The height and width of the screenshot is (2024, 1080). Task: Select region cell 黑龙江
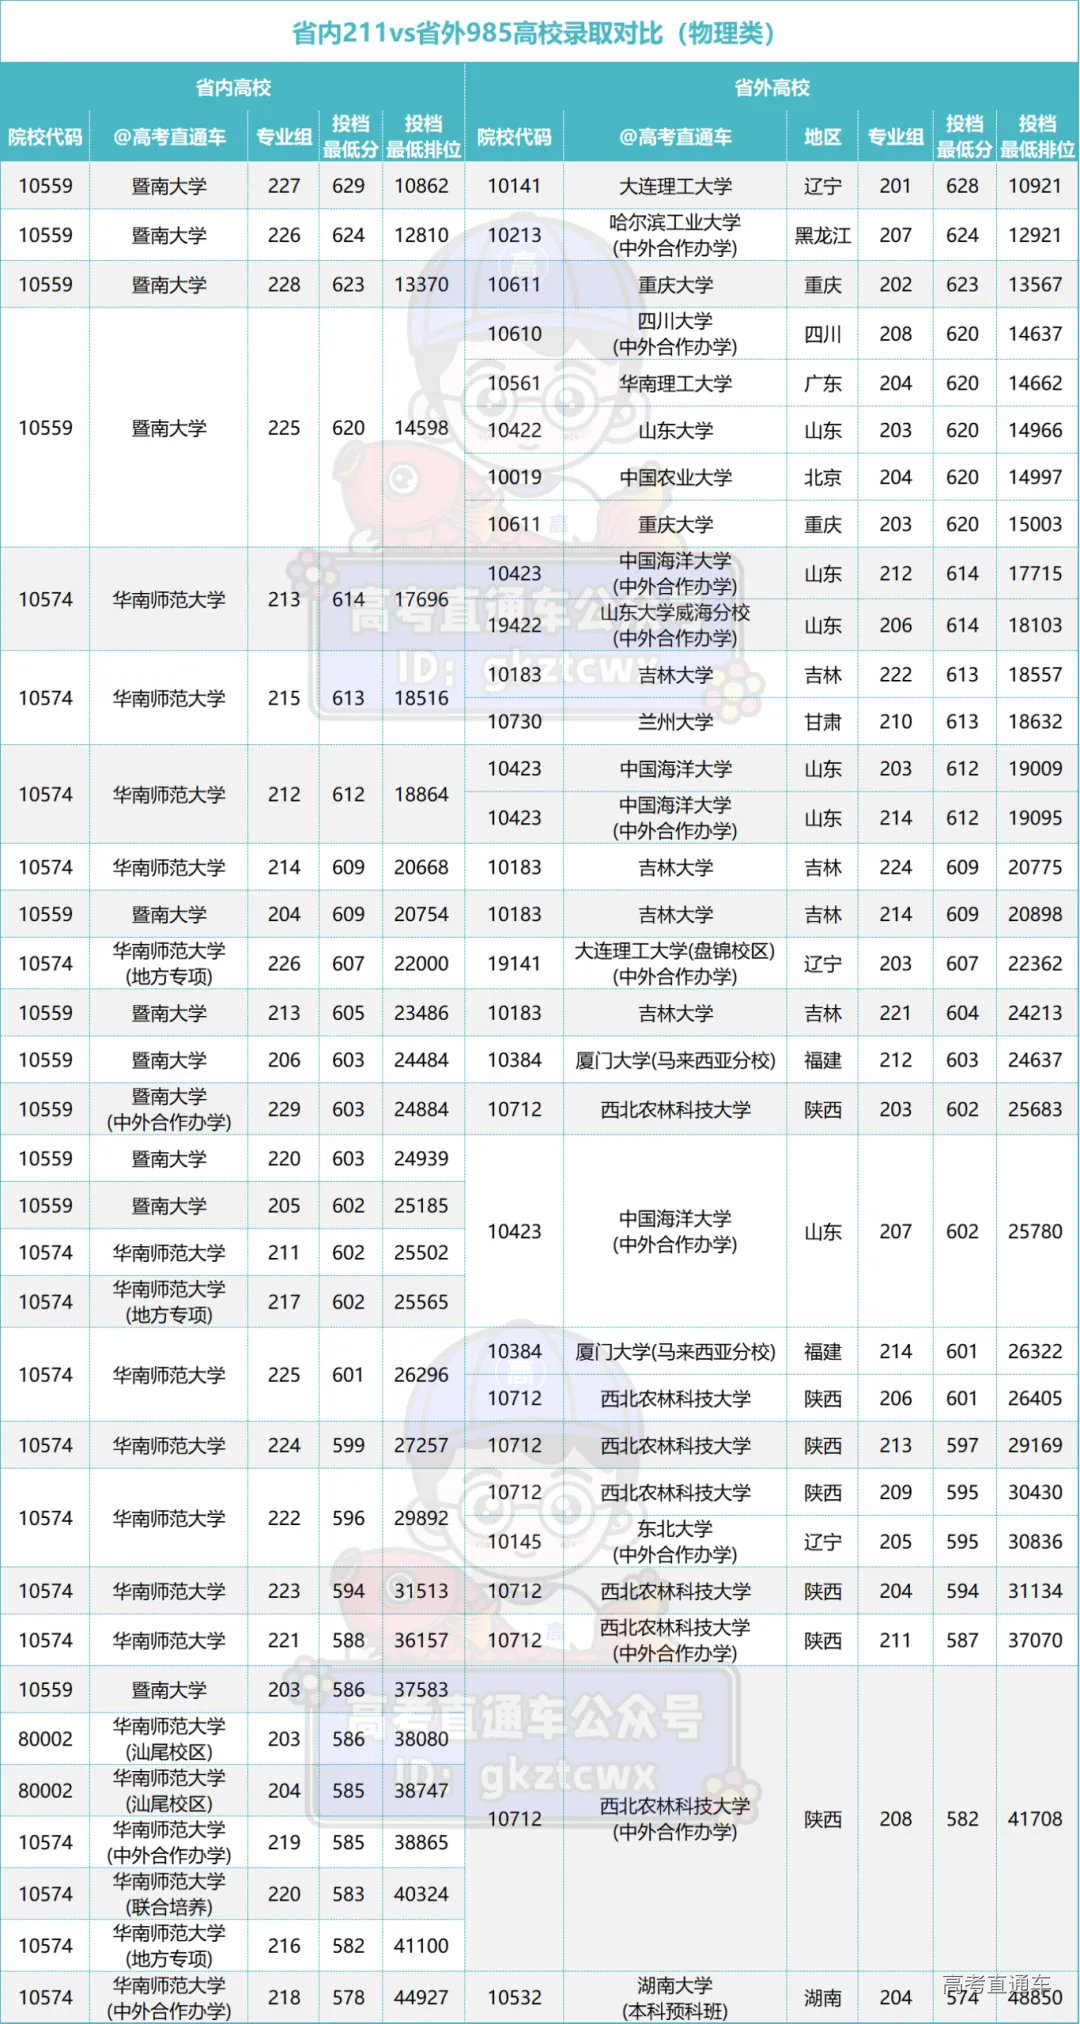(x=822, y=235)
